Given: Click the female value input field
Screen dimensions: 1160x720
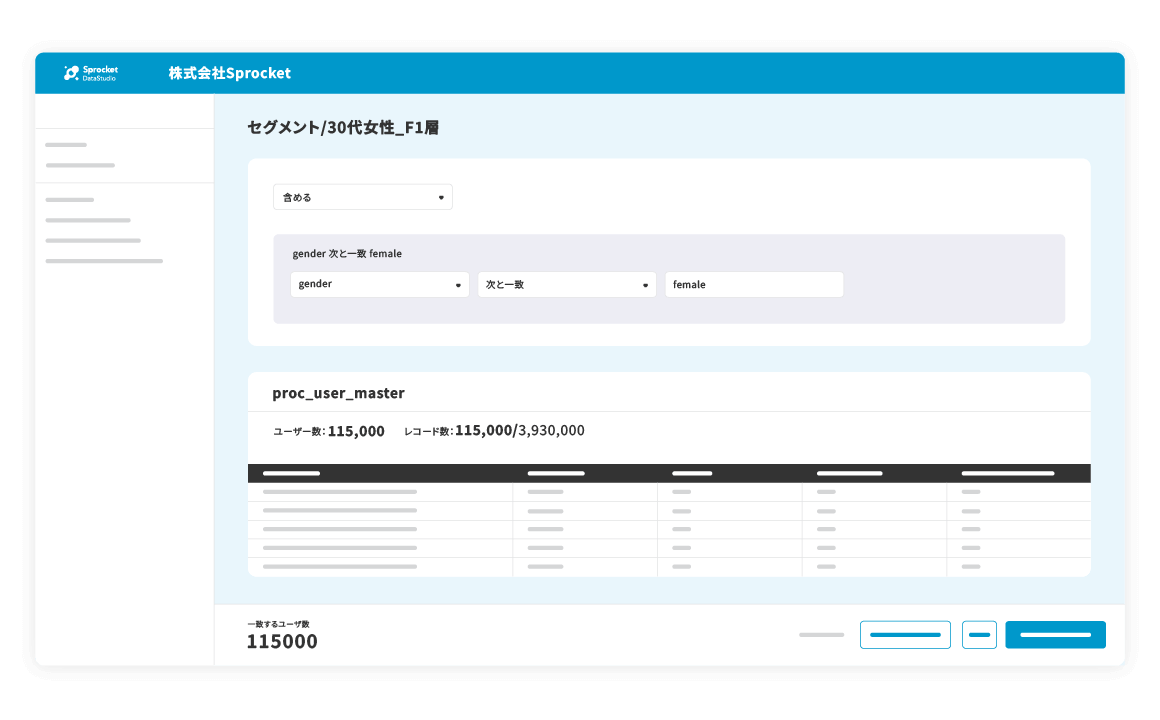Looking at the screenshot, I should 754,284.
